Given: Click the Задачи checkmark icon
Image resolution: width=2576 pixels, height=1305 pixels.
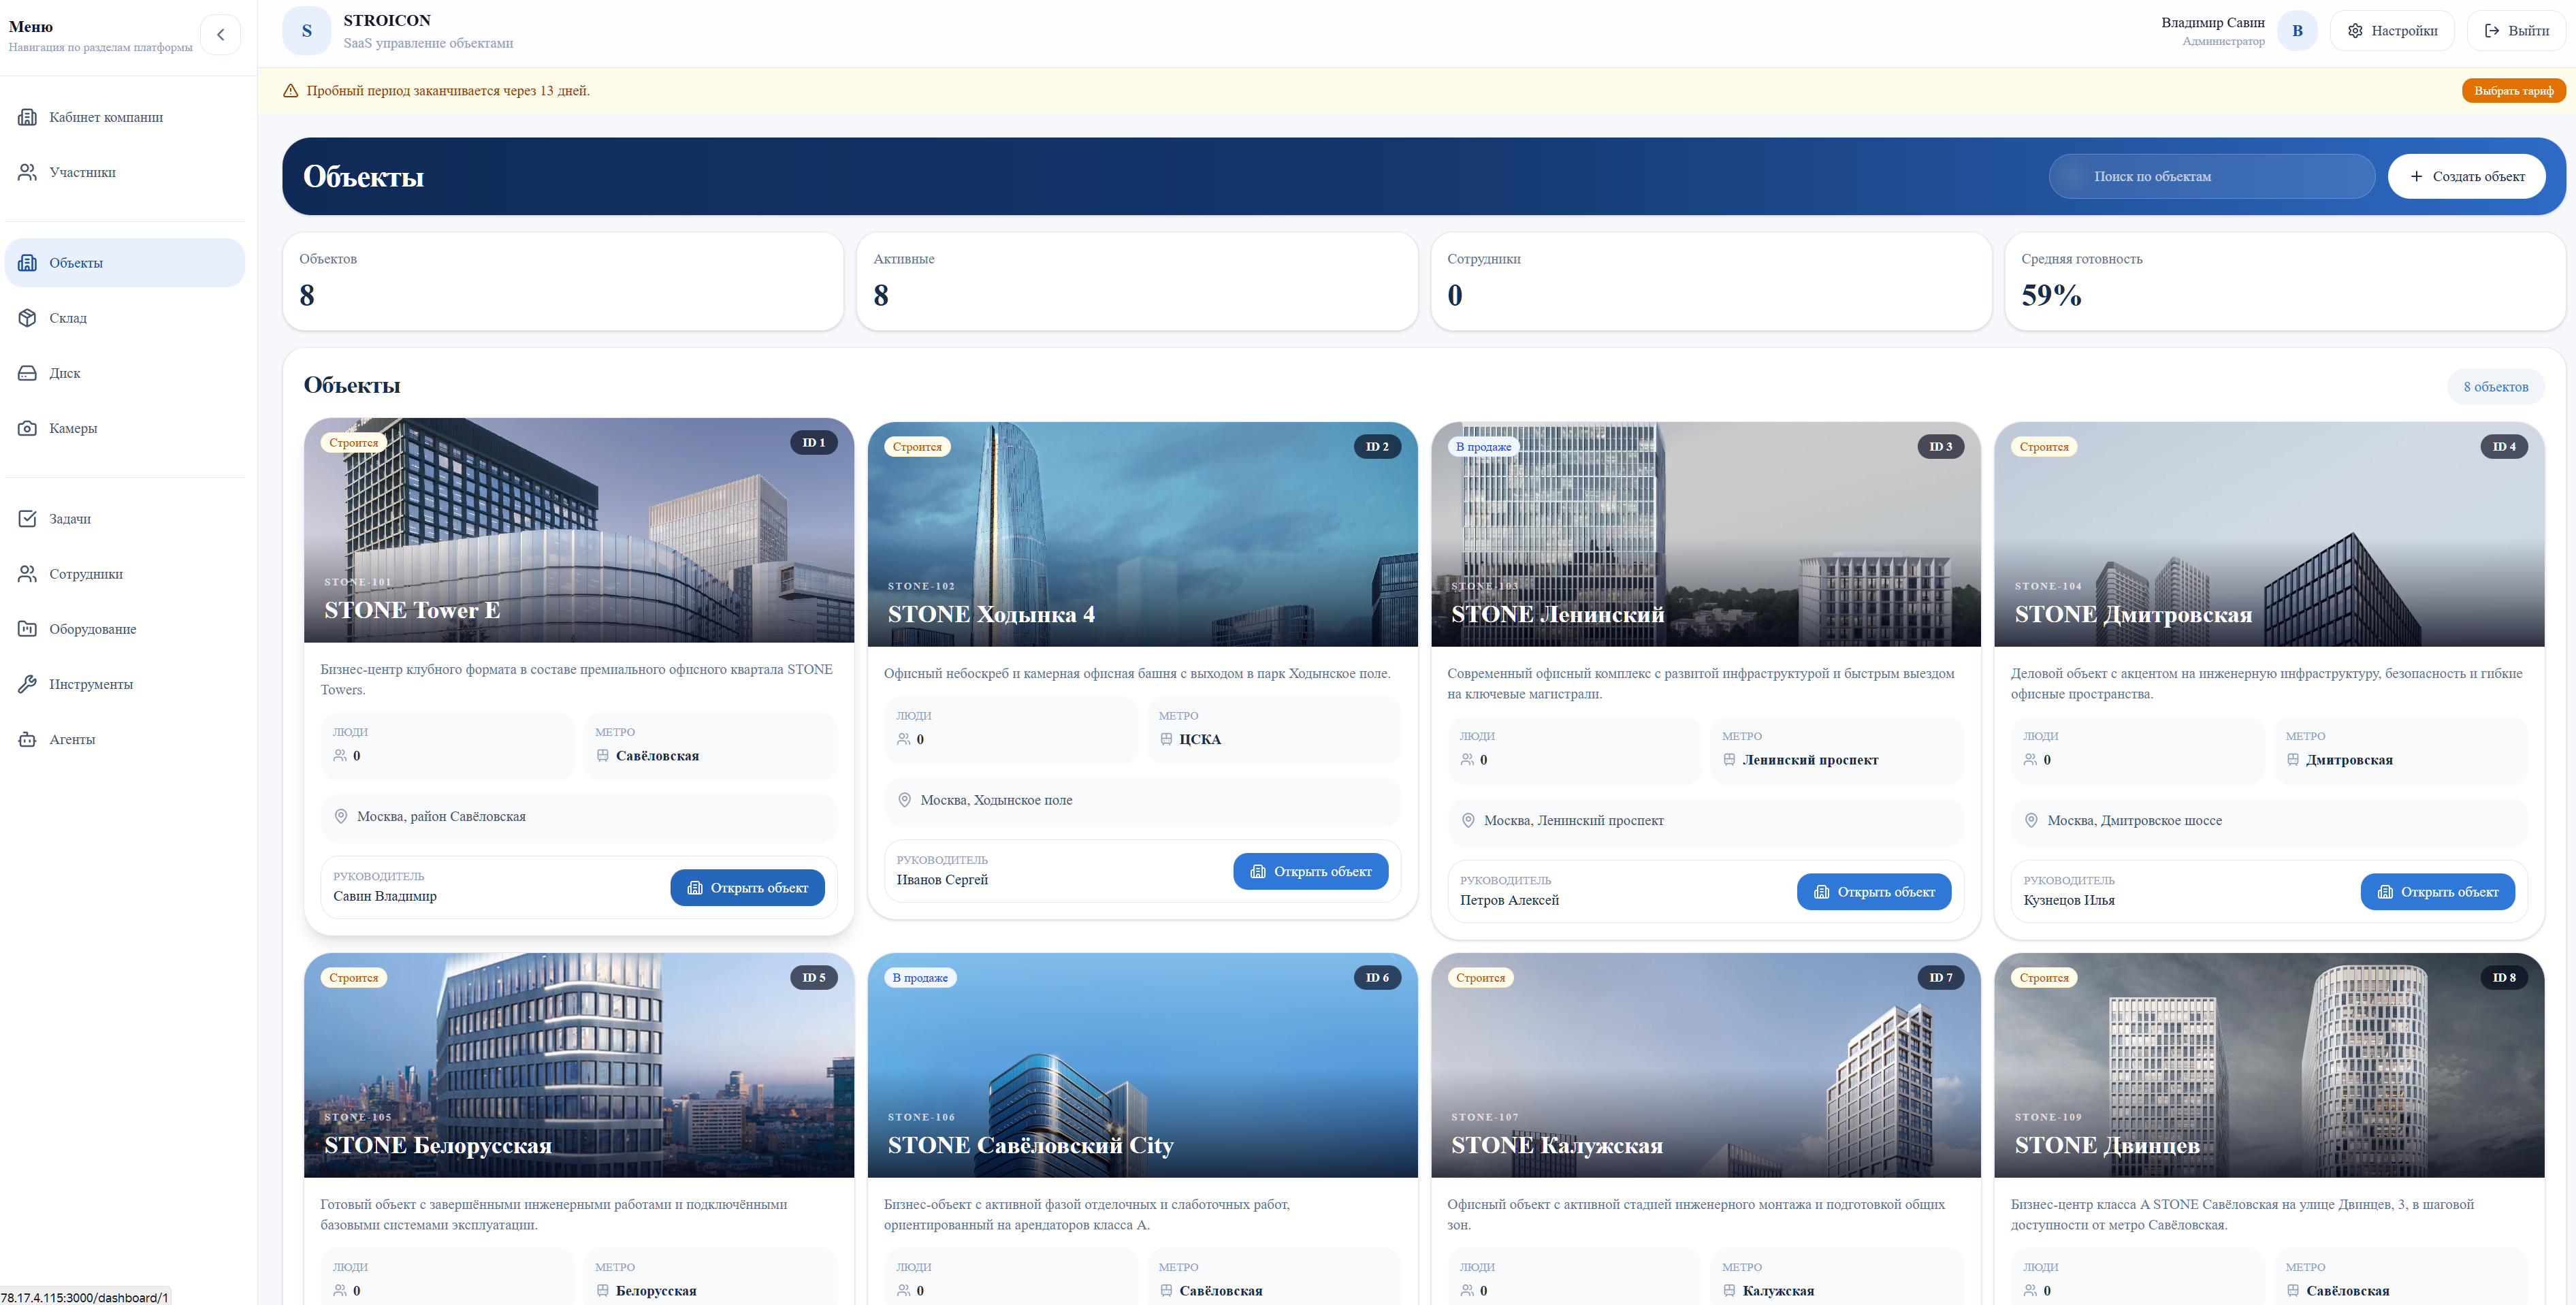Looking at the screenshot, I should tap(28, 518).
